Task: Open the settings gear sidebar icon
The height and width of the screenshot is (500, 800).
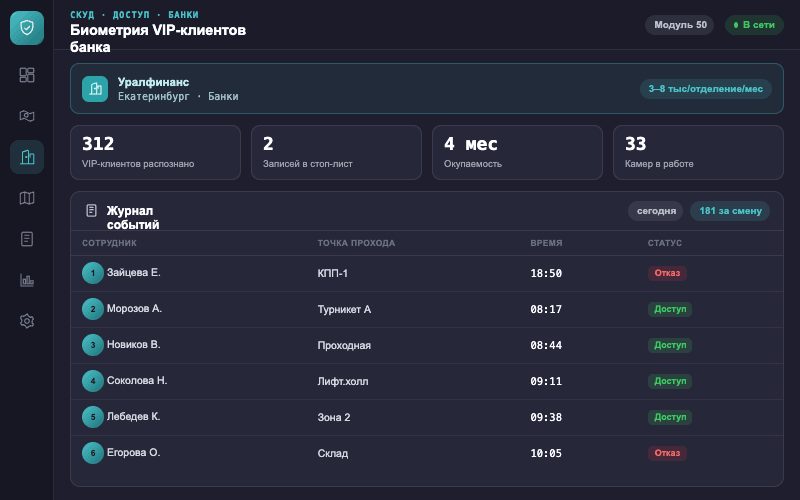Action: [x=27, y=321]
